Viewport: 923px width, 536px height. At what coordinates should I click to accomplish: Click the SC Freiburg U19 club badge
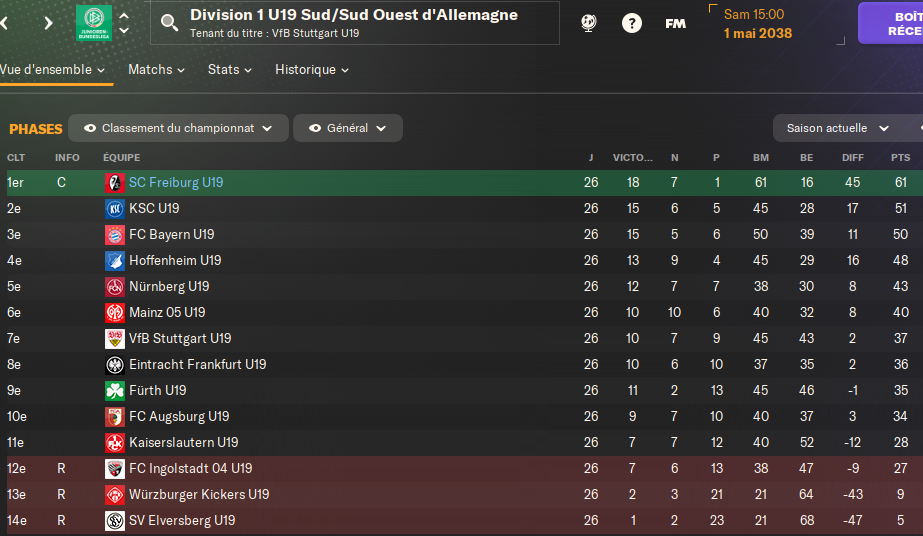(x=115, y=183)
